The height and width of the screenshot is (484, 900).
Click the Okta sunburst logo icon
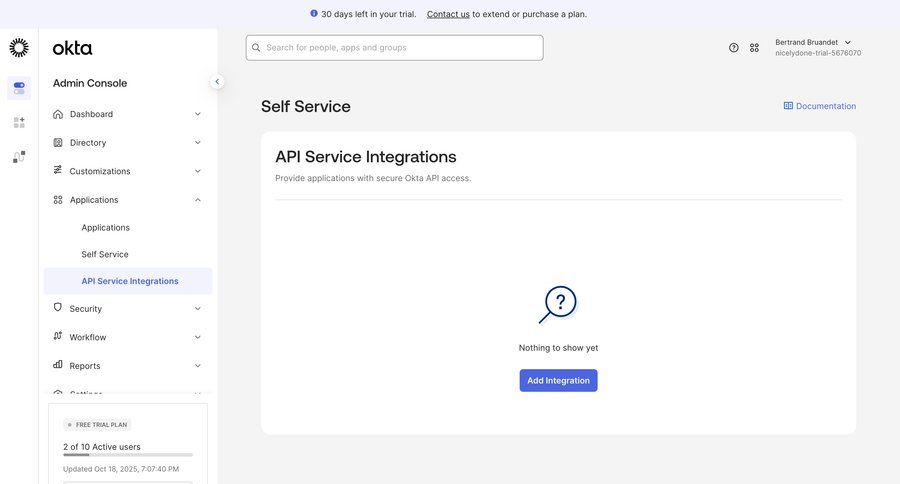(19, 48)
